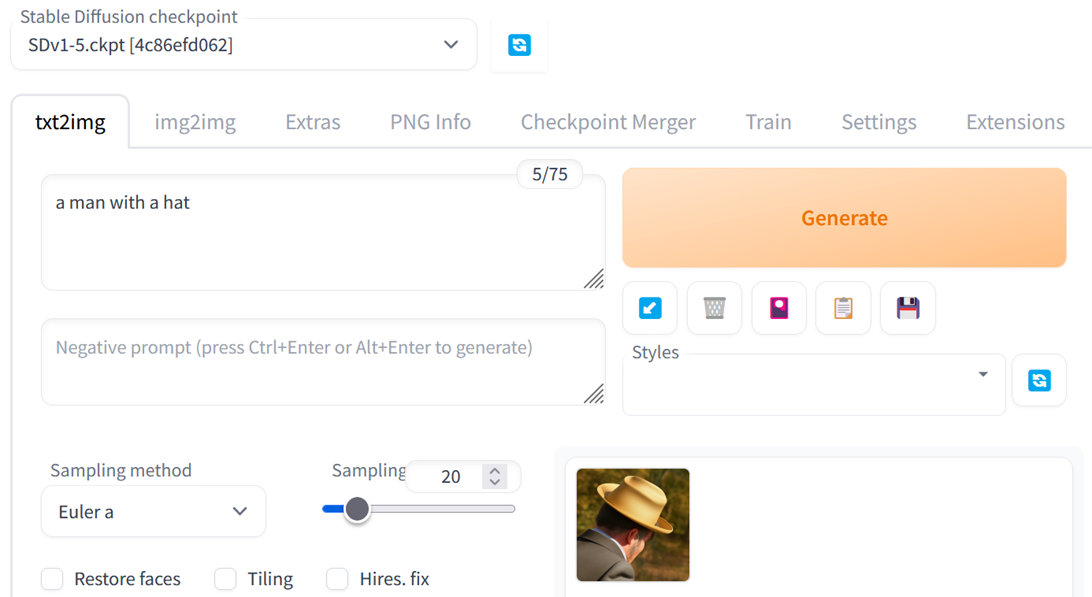Open the Stable Diffusion checkpoint dropdown
This screenshot has width=1092, height=597.
point(243,45)
